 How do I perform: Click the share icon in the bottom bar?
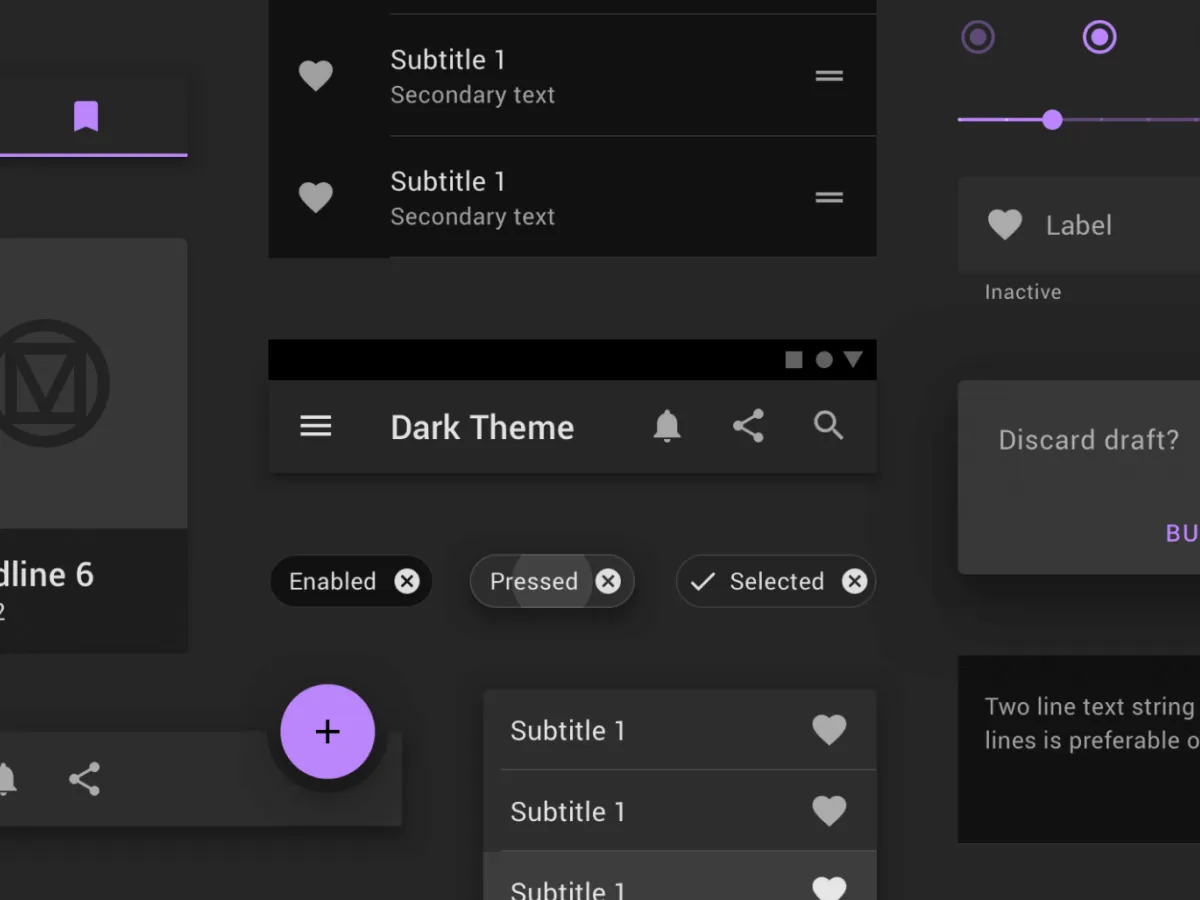[84, 779]
